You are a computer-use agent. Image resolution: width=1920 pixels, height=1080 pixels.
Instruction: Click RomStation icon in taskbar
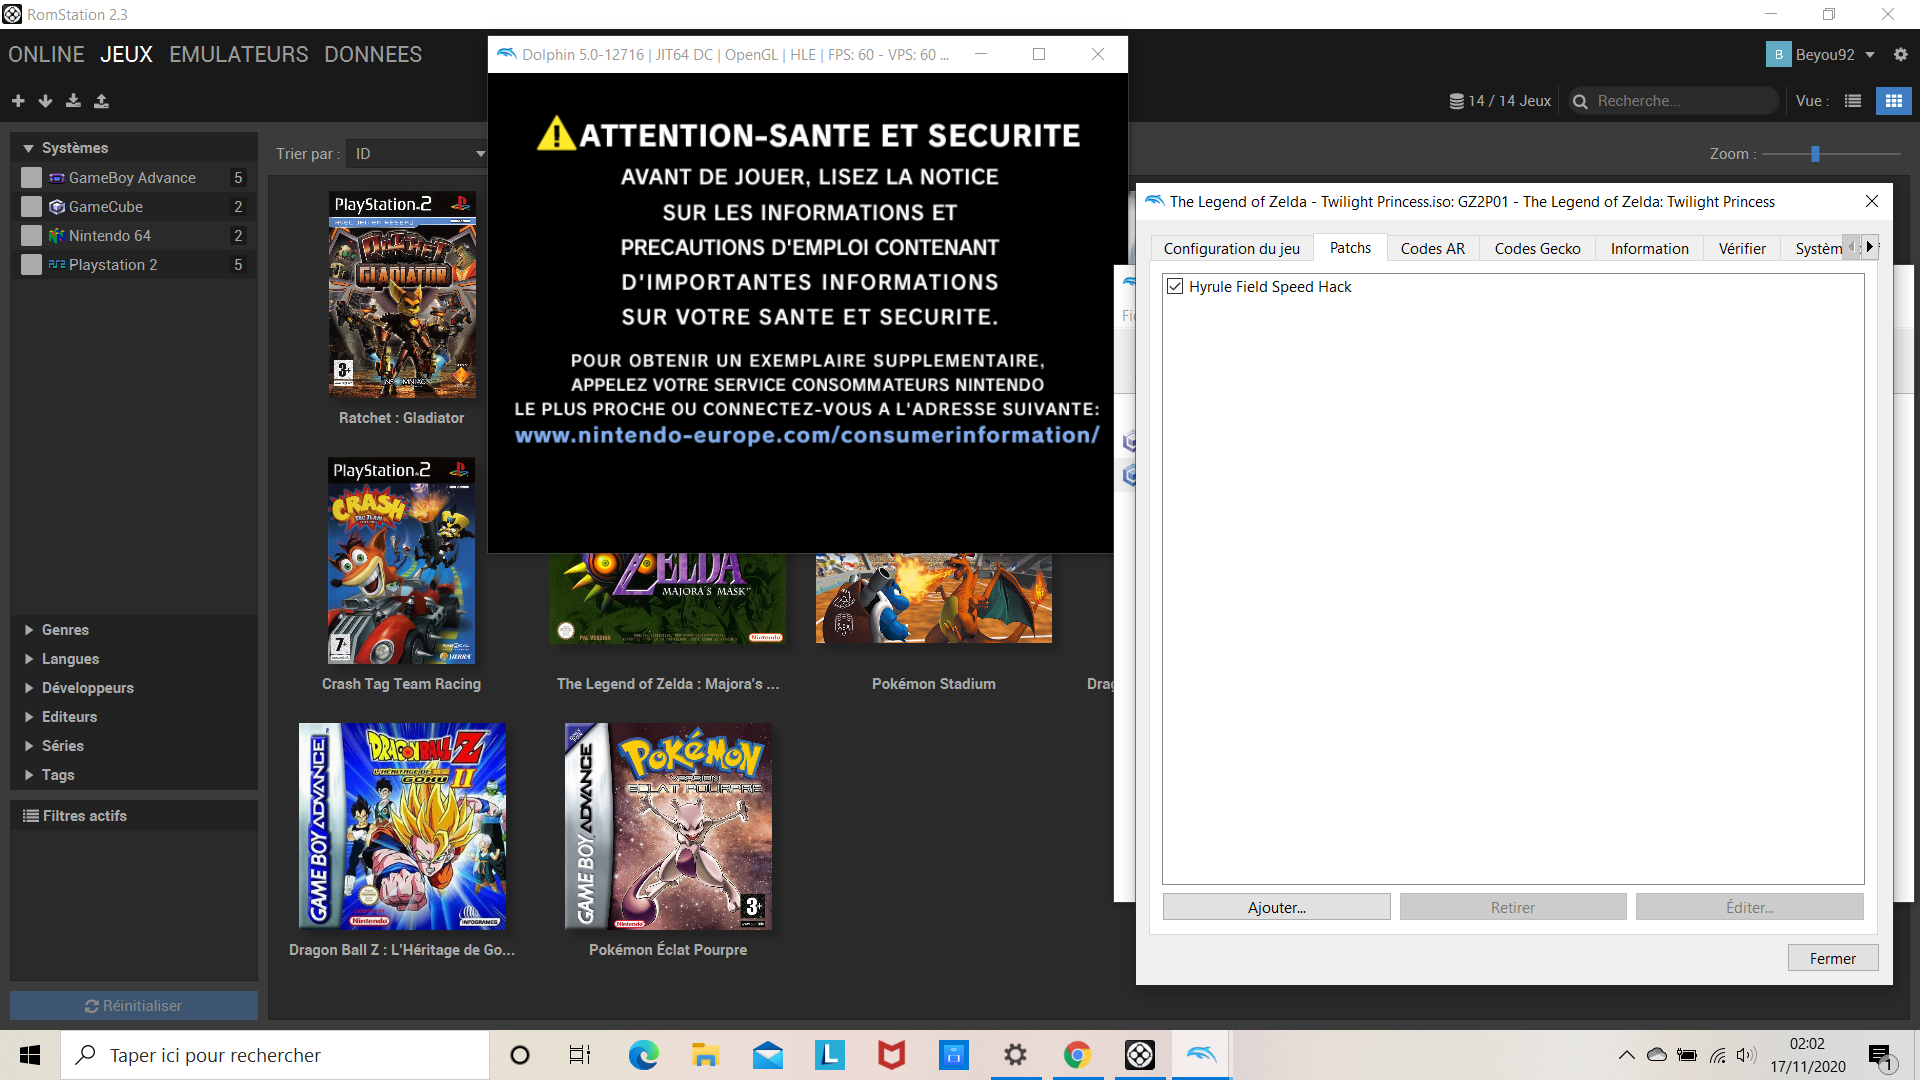tap(1140, 1055)
